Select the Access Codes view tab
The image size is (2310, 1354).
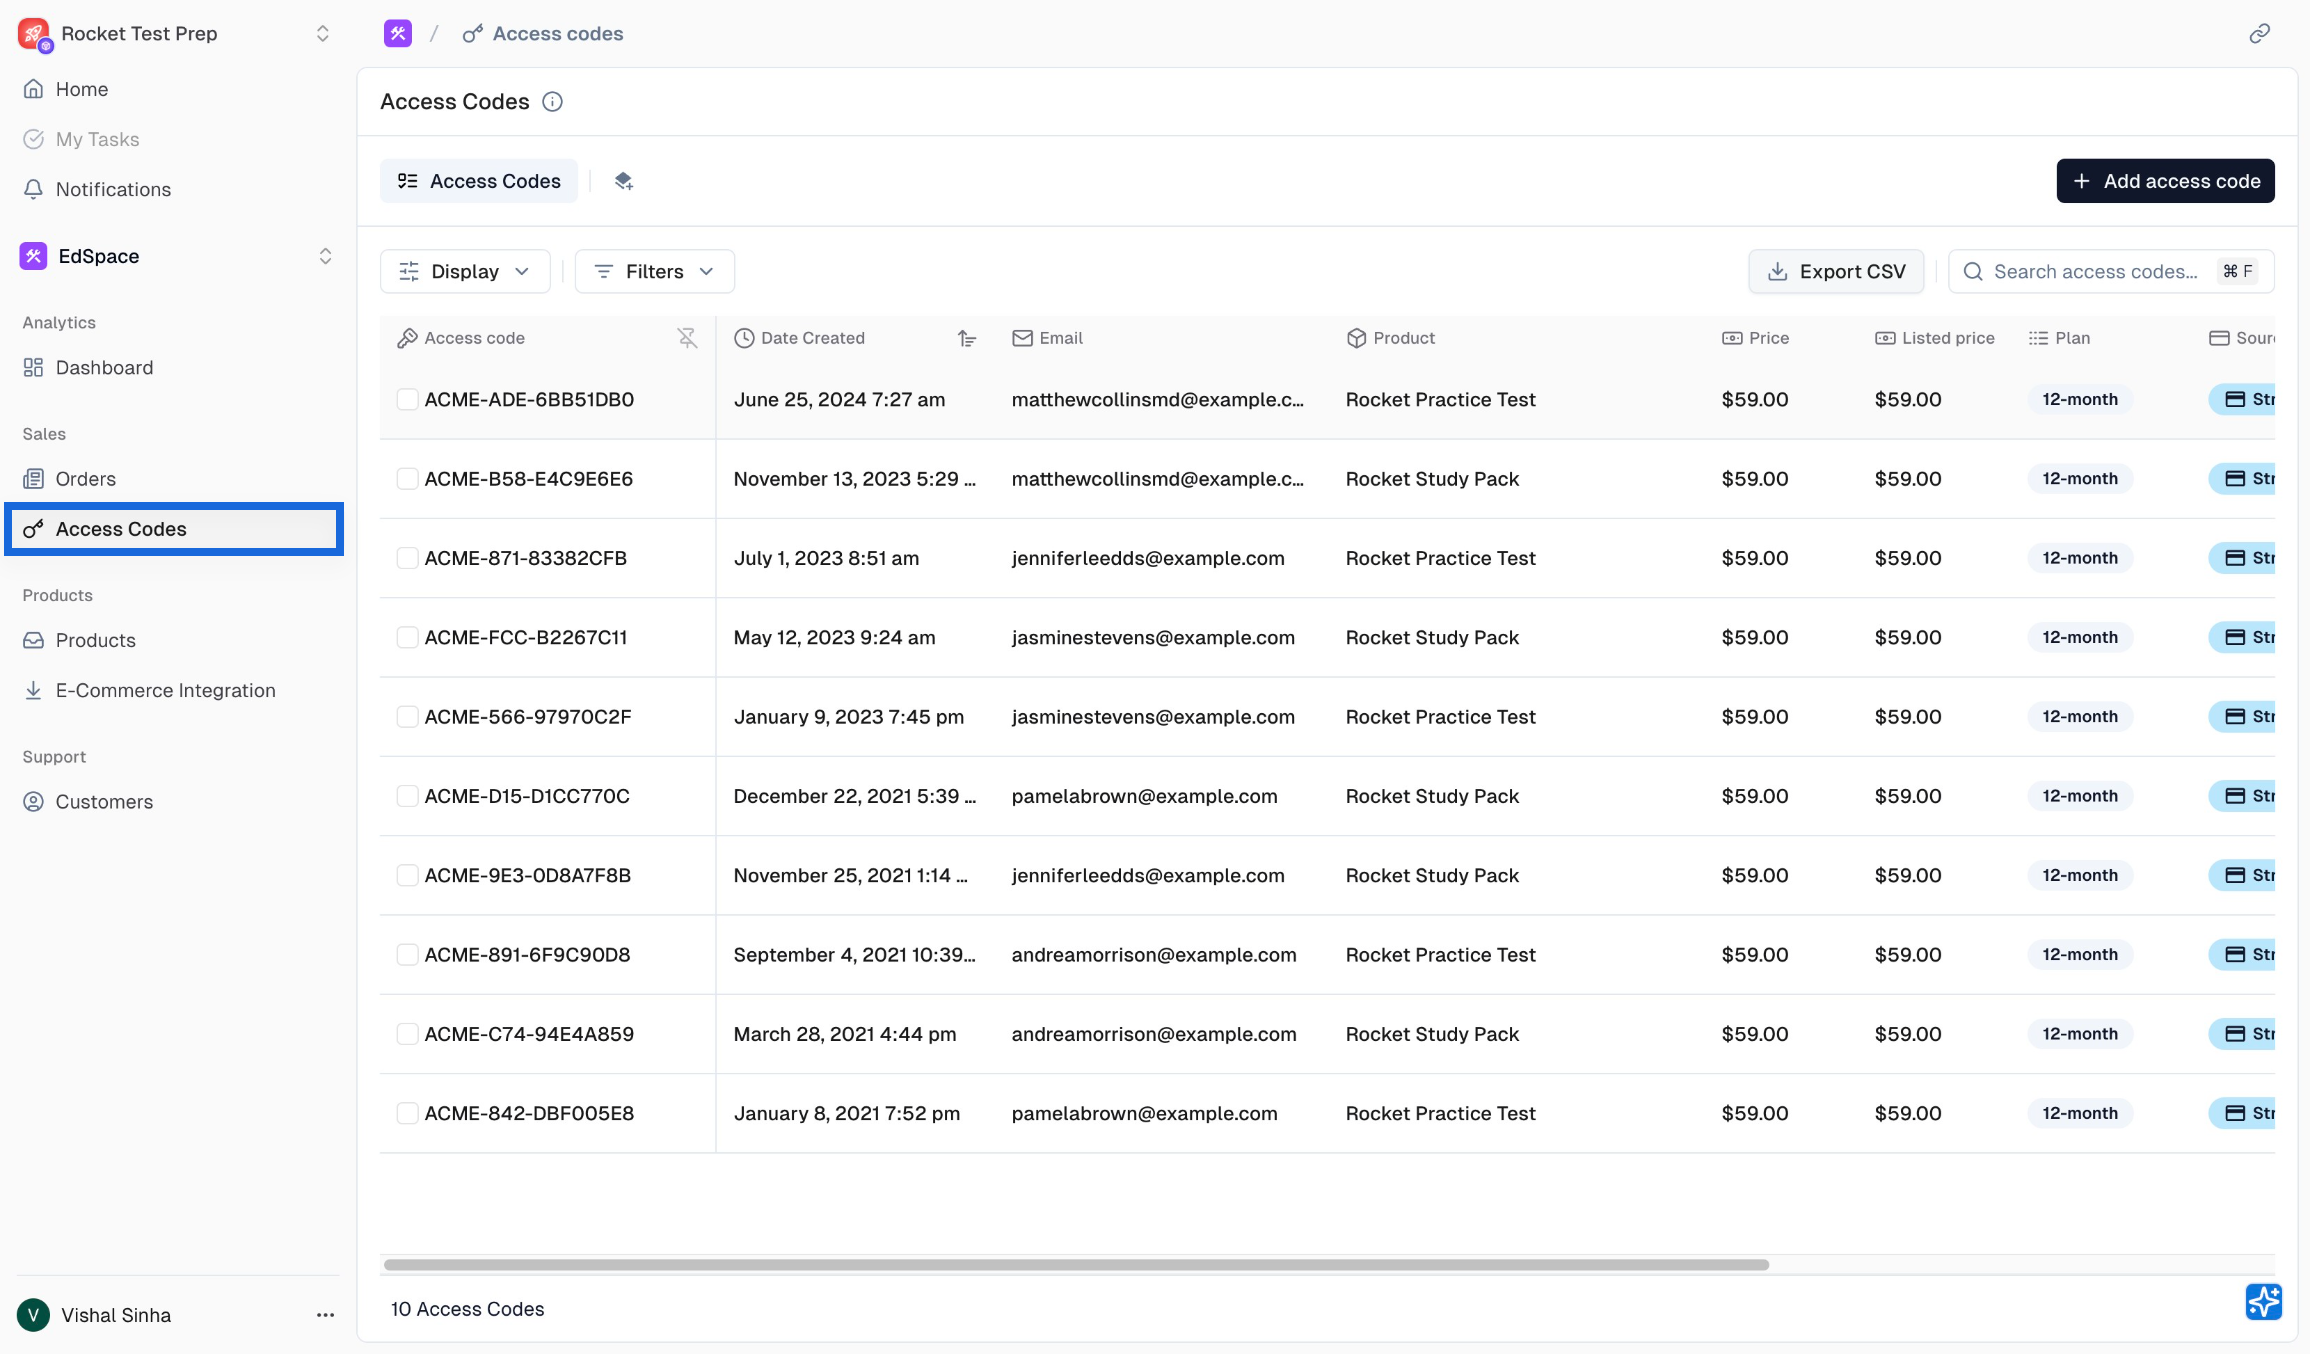[x=479, y=181]
